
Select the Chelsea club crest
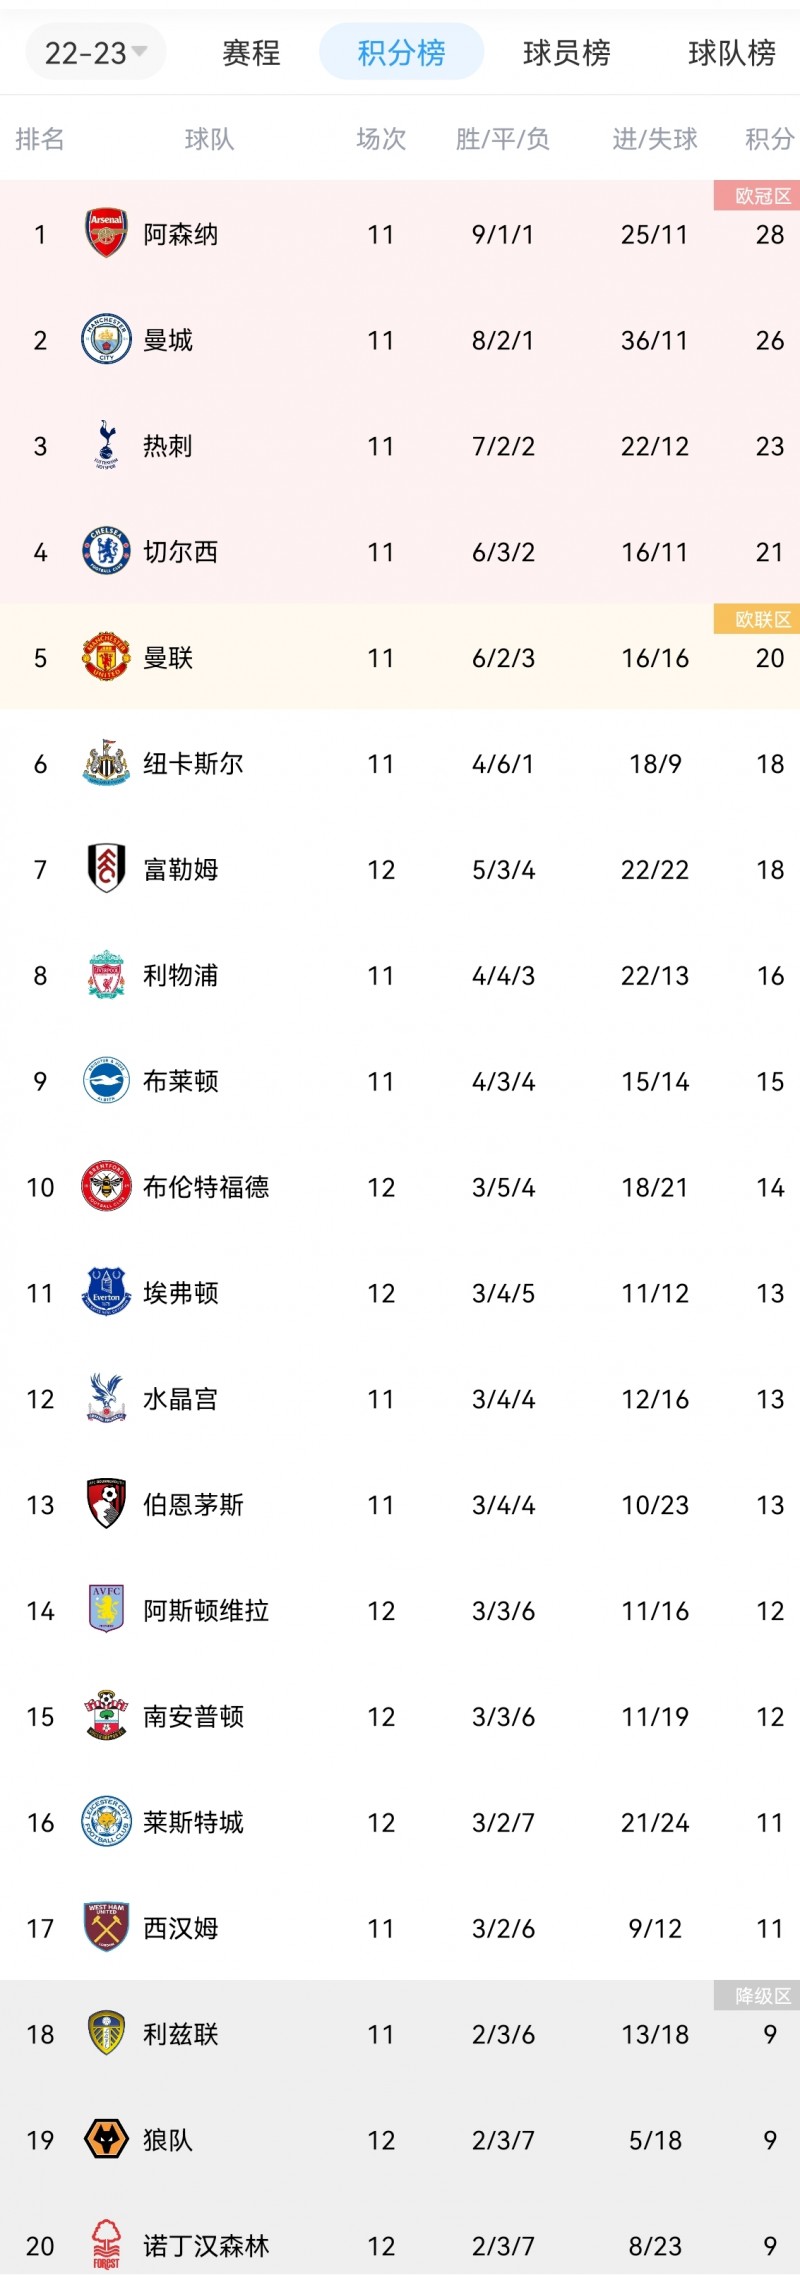pos(106,552)
